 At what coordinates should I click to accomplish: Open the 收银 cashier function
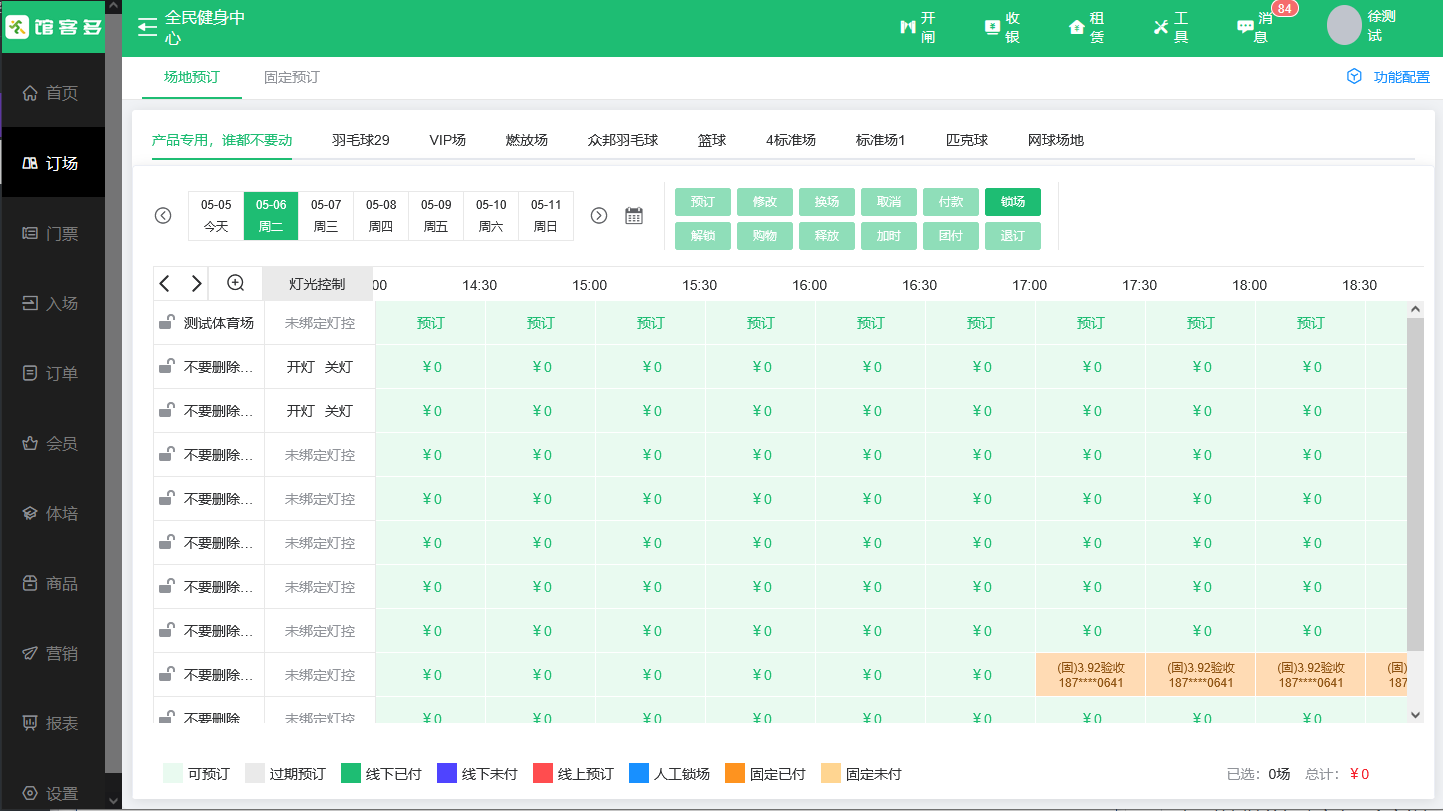pyautogui.click(x=1002, y=27)
